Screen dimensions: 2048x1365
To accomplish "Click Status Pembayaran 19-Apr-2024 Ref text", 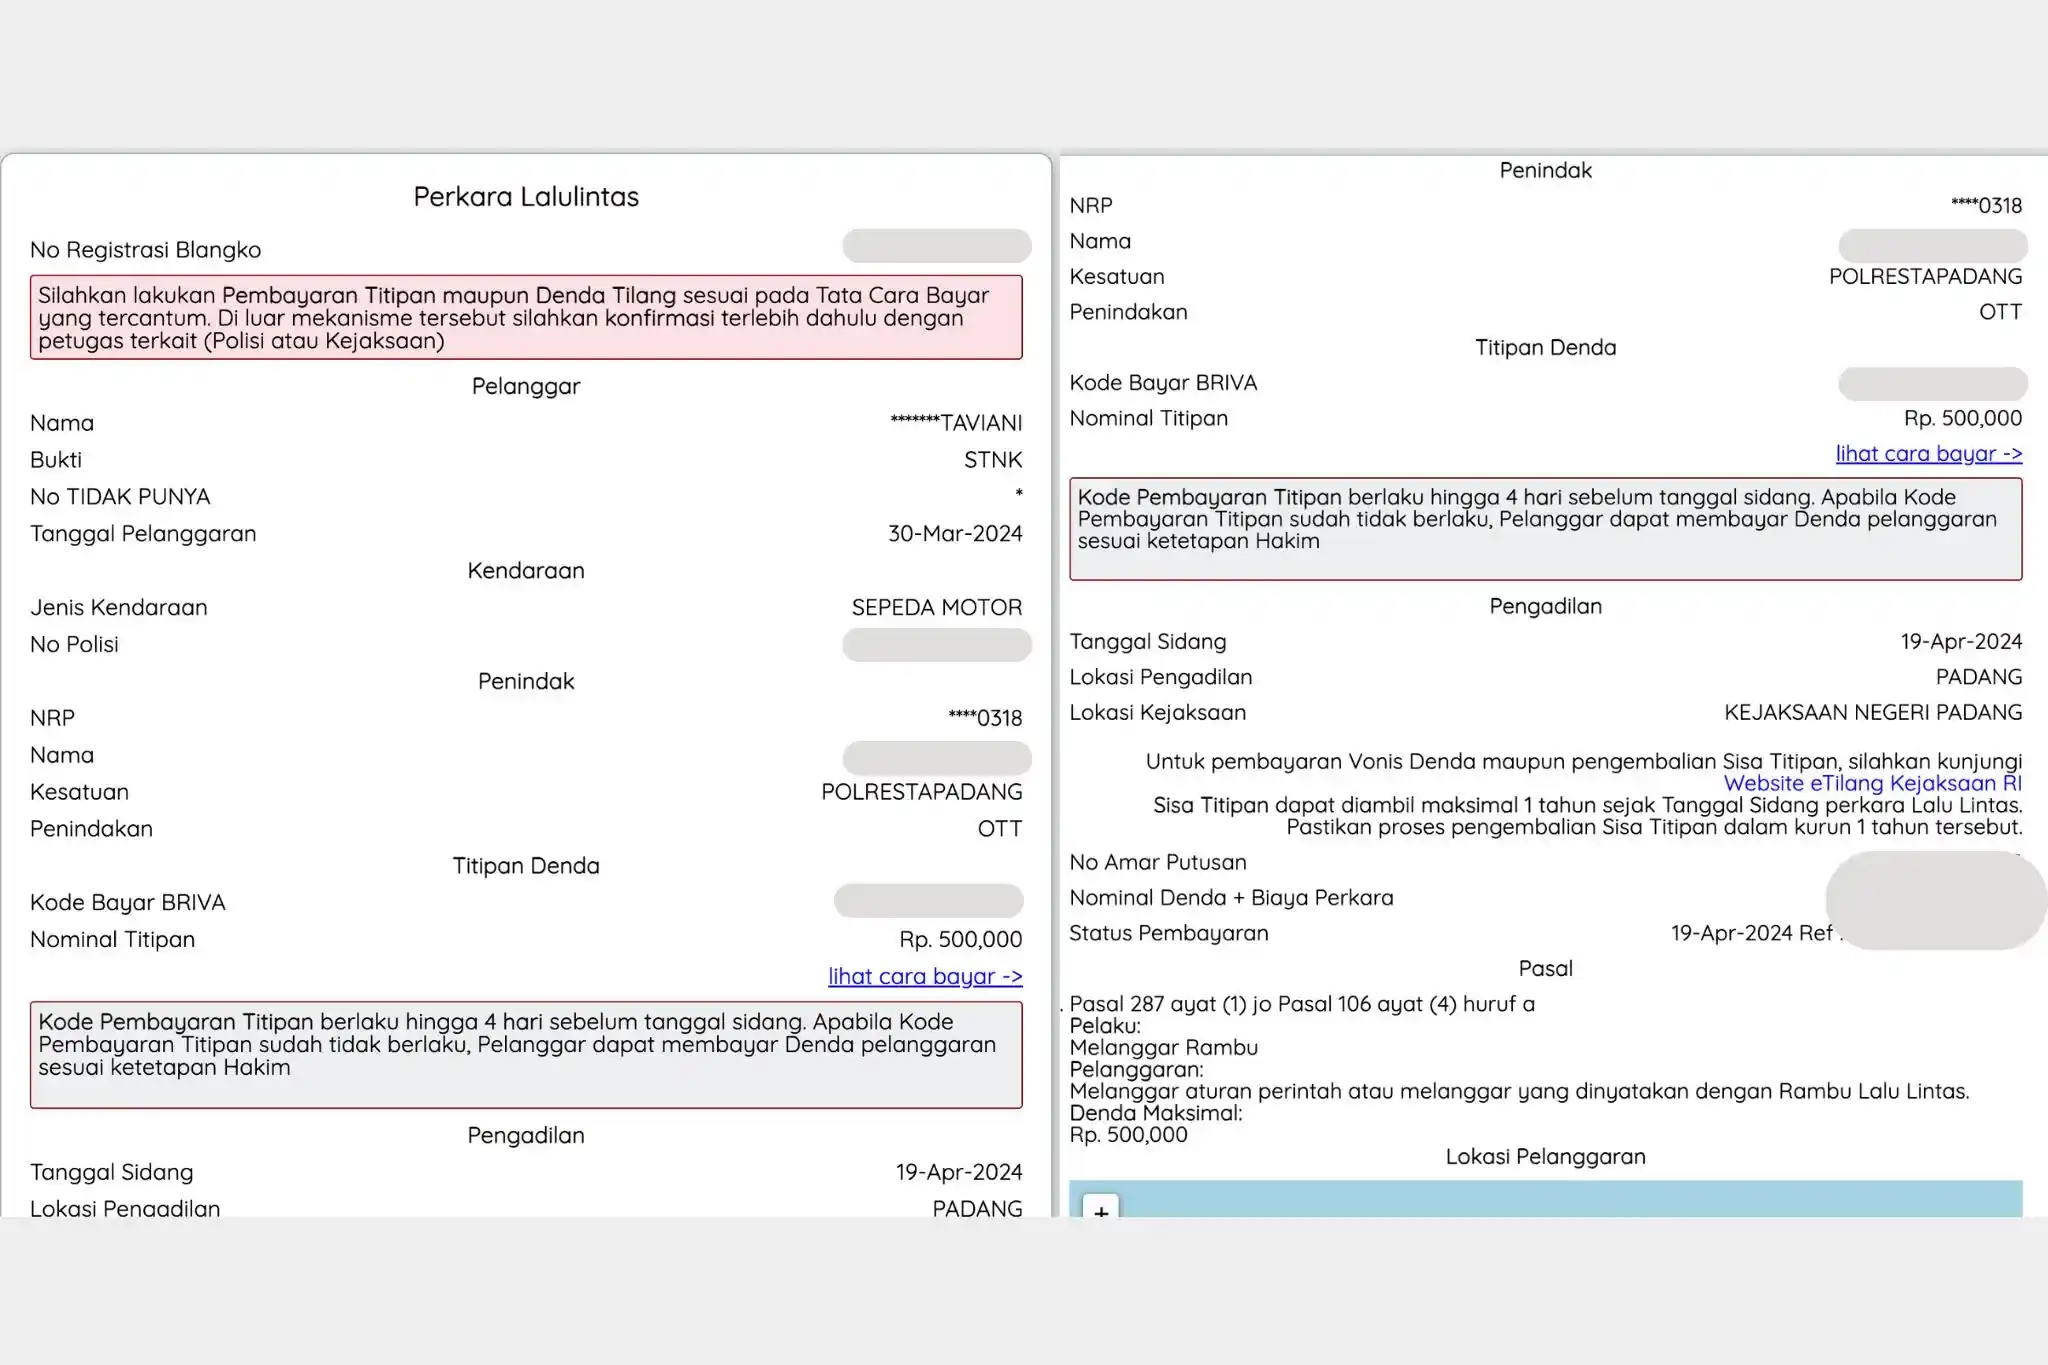I will click(1752, 933).
